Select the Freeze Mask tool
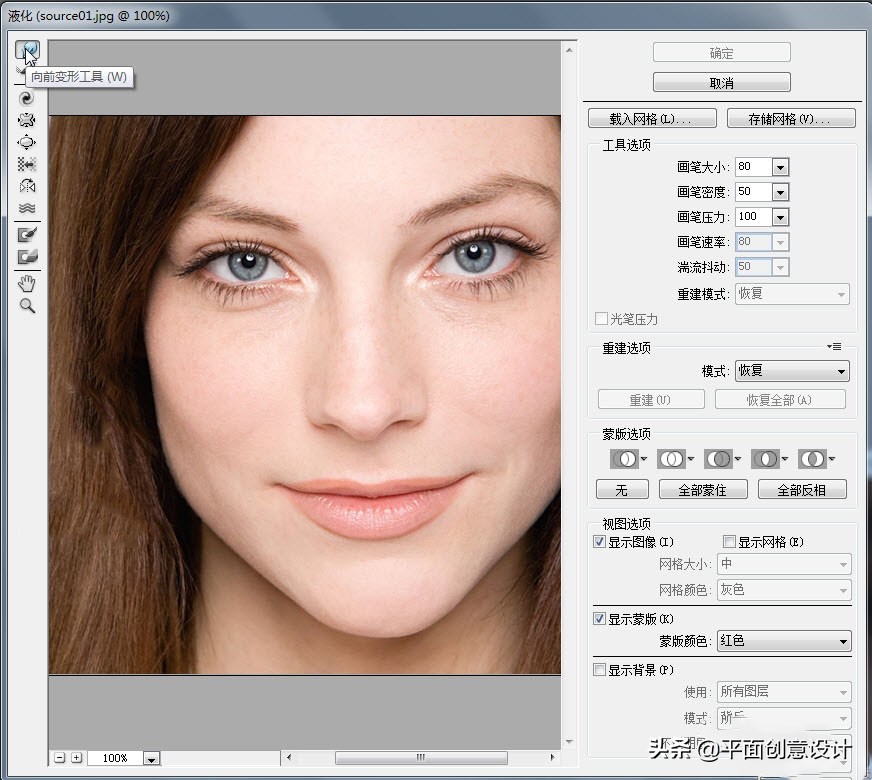 coord(27,235)
